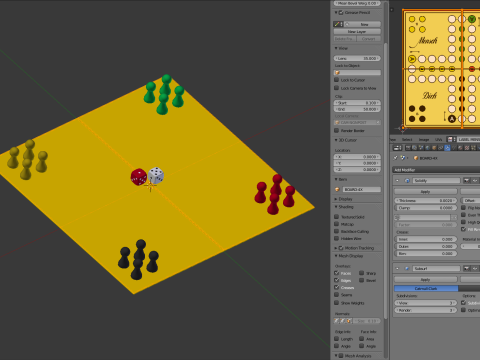The image size is (480, 360).
Task: Enable edge Length info checkbox
Action: click(337, 339)
